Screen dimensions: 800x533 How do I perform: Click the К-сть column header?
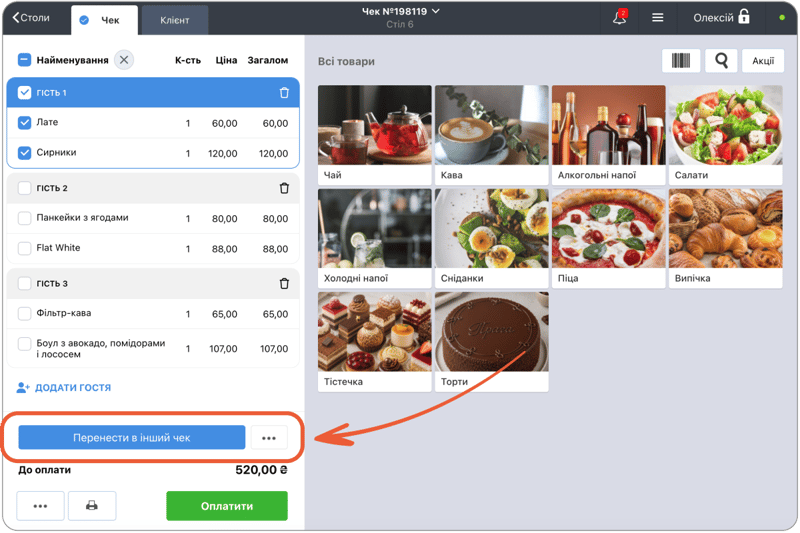[188, 60]
